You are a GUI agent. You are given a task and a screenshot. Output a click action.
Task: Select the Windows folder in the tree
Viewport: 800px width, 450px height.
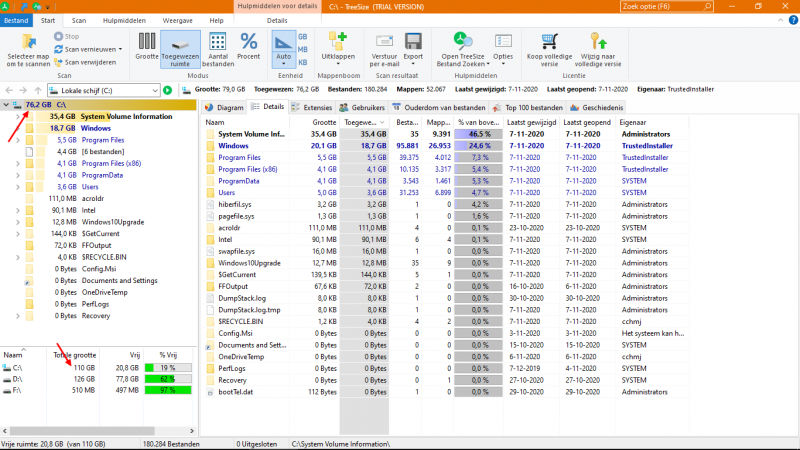[95, 128]
